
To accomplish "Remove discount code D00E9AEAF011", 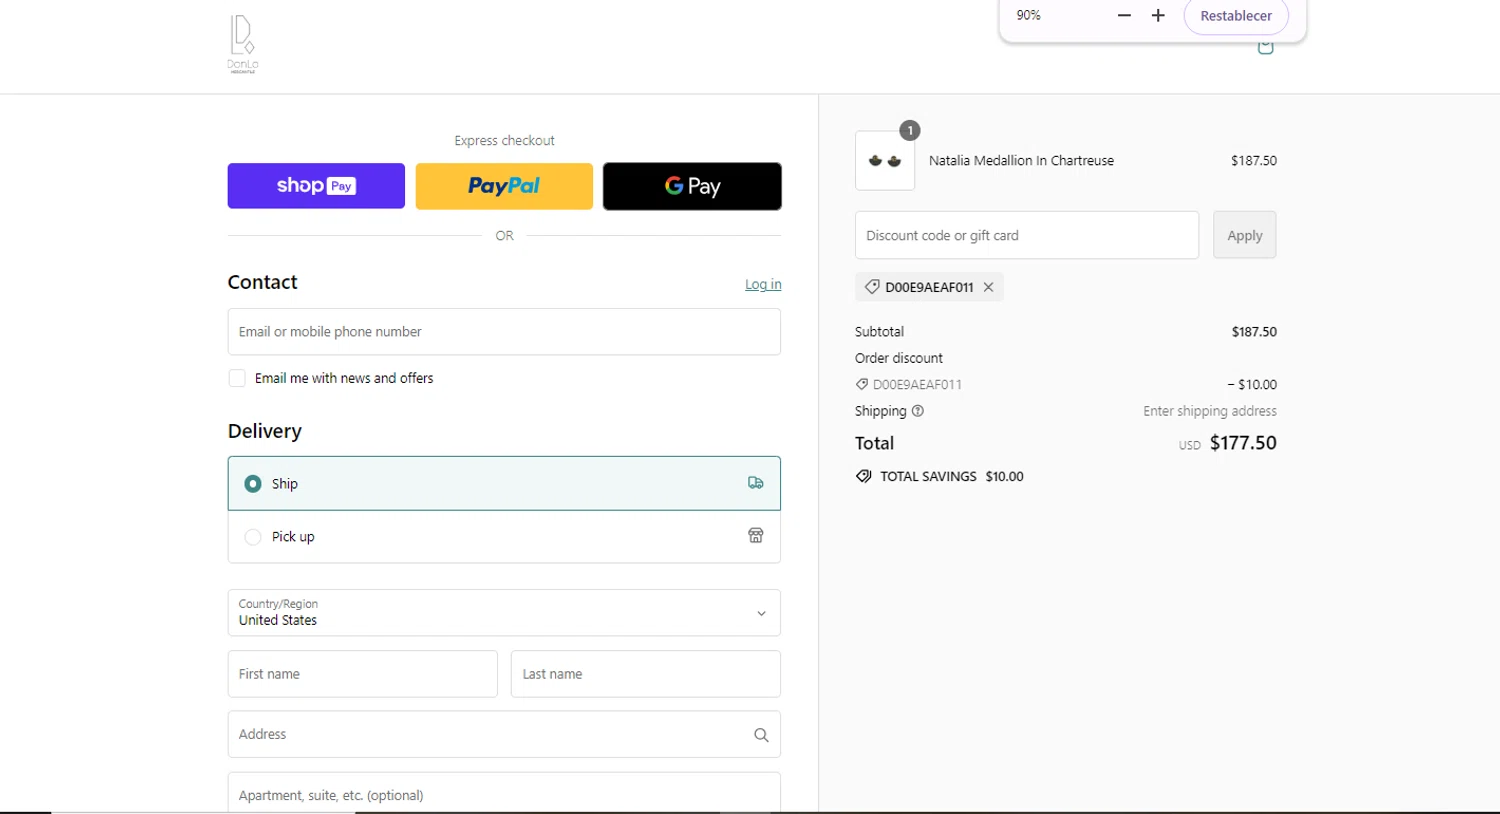I will pyautogui.click(x=988, y=287).
